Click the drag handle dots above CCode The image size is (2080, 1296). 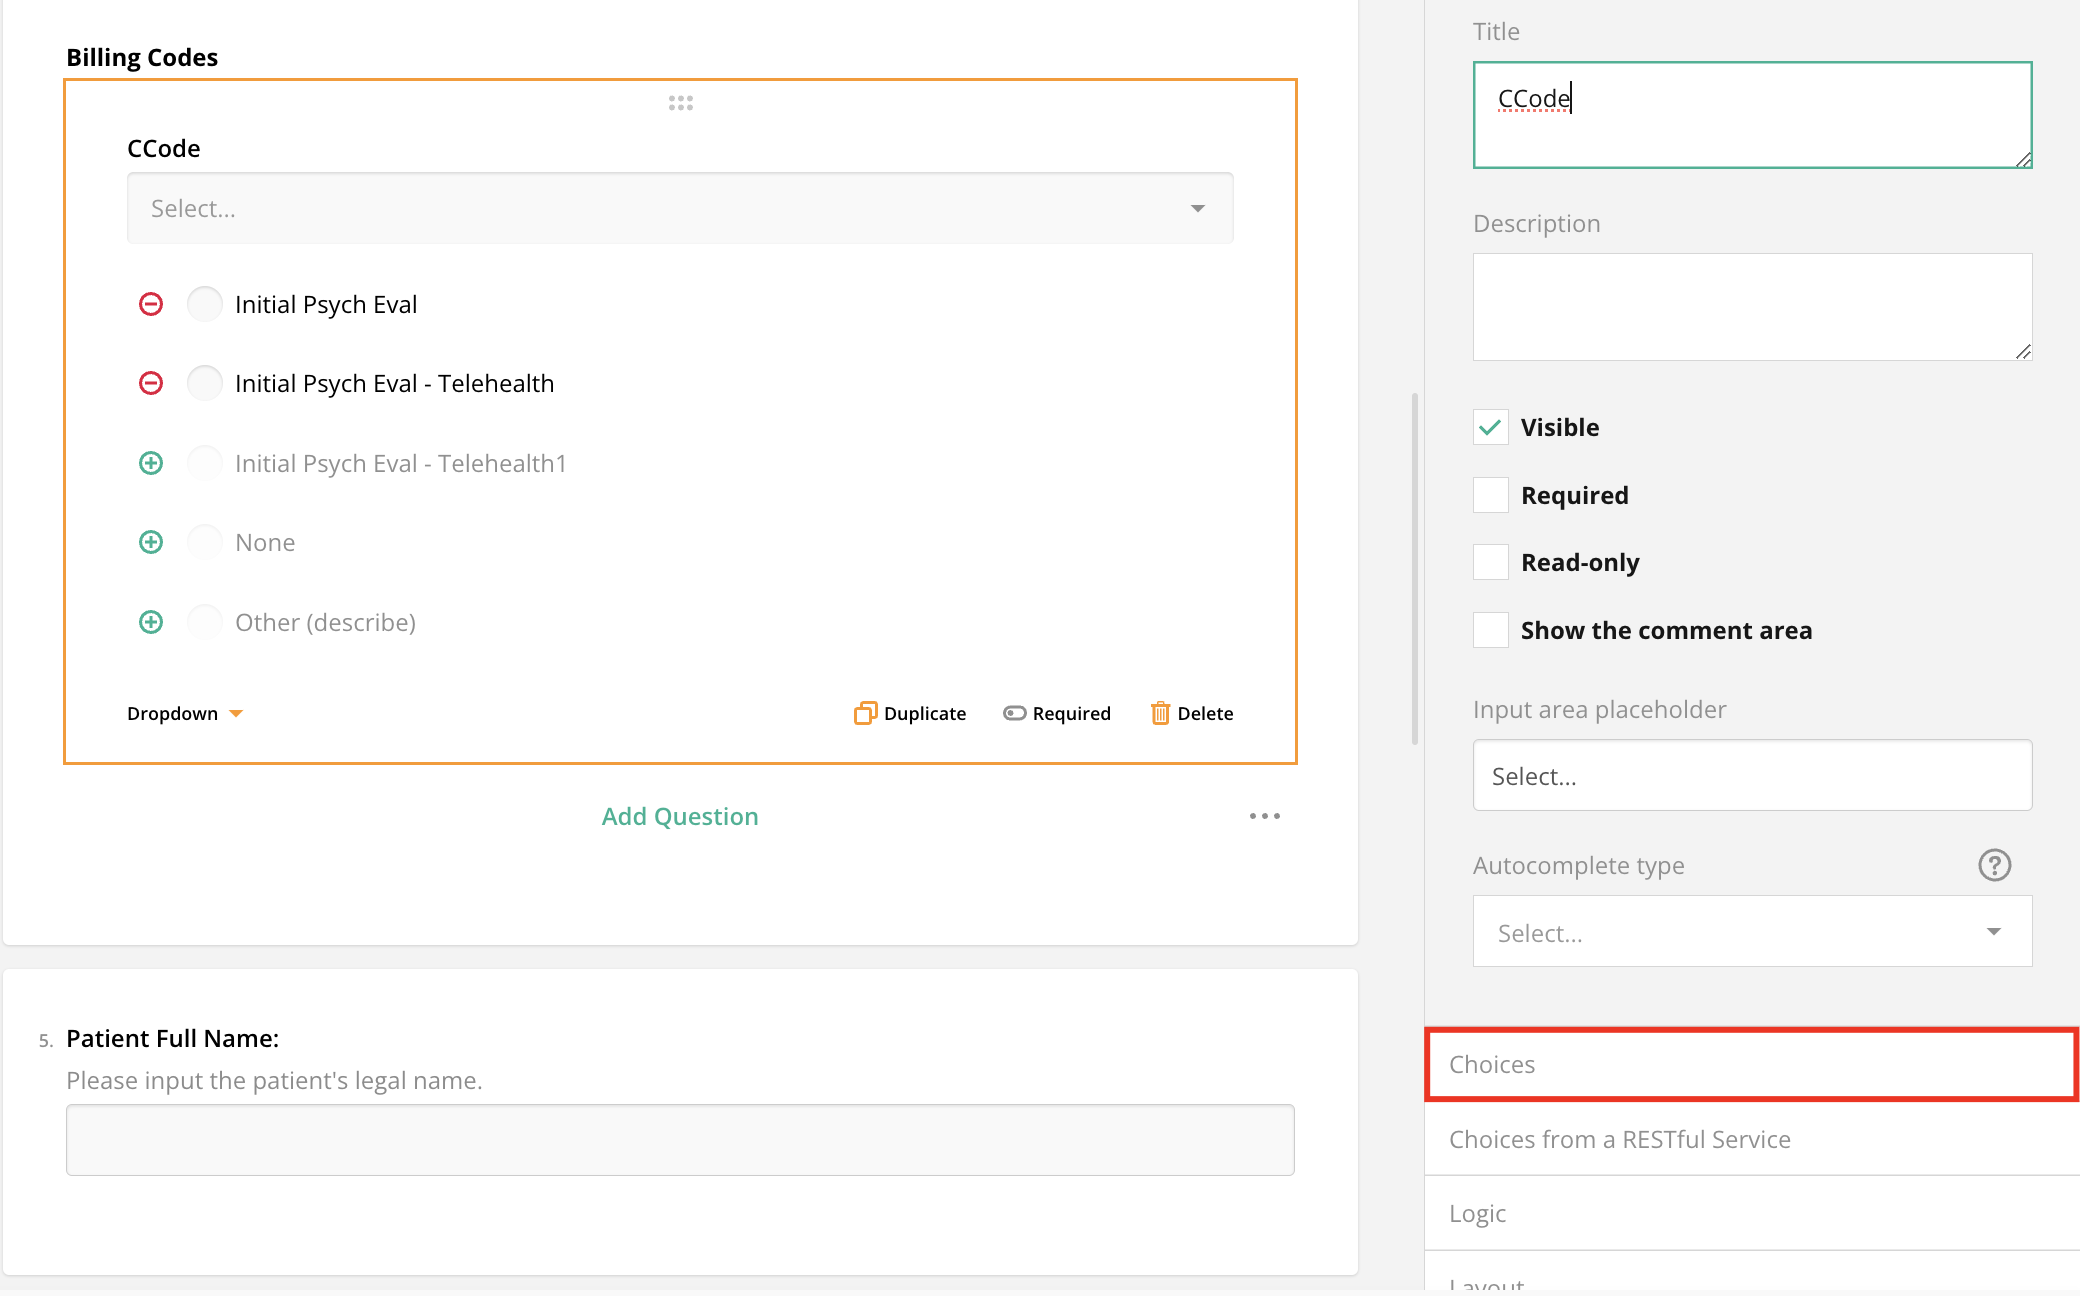click(681, 103)
